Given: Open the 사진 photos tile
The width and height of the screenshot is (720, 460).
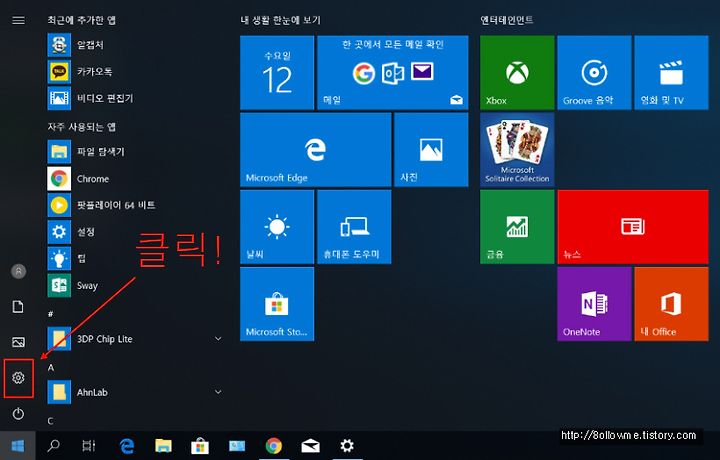Looking at the screenshot, I should (431, 150).
